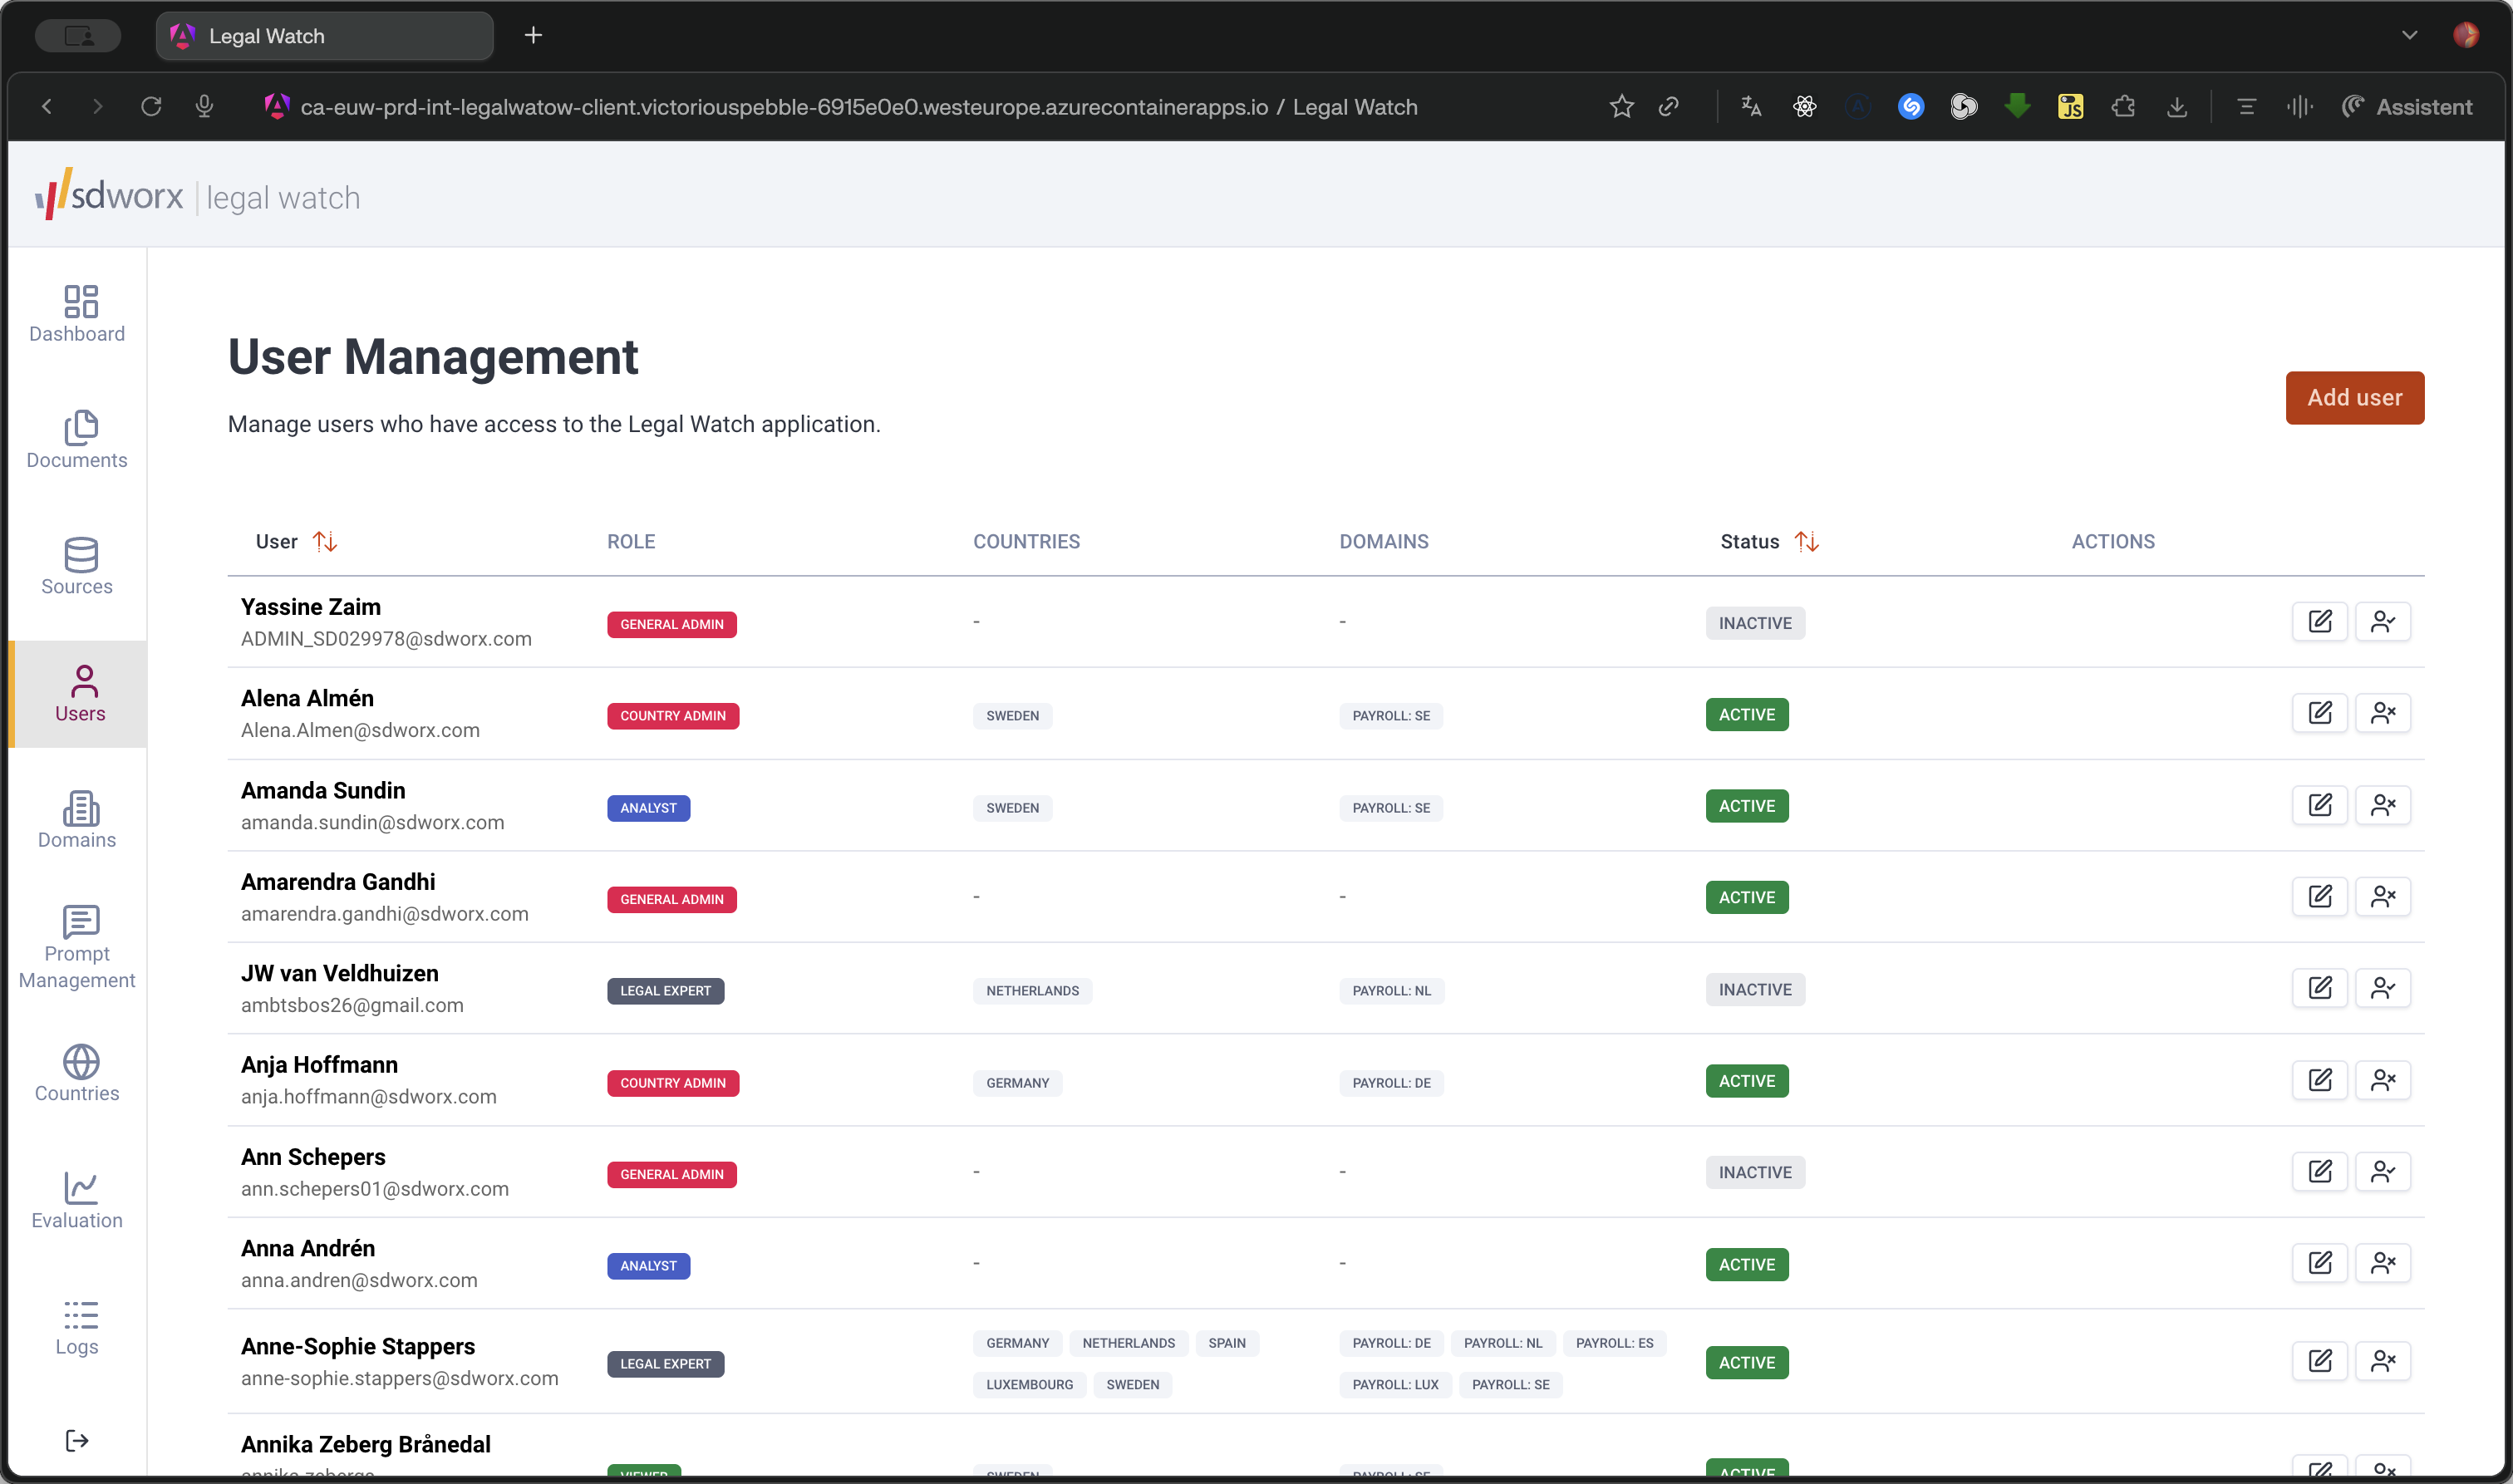This screenshot has height=1484, width=2513.
Task: Activate user Yassine Zaim
Action: (2383, 622)
